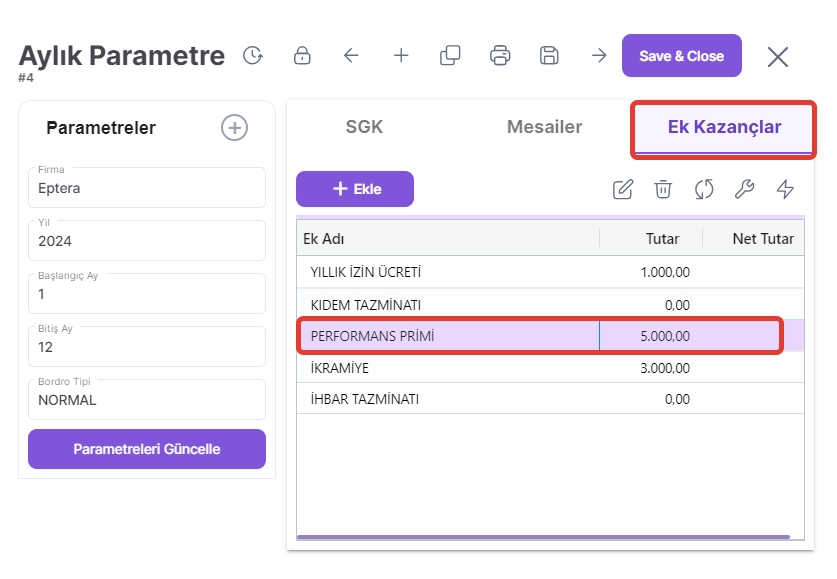
Task: Save with the floppy disk icon
Action: click(549, 56)
